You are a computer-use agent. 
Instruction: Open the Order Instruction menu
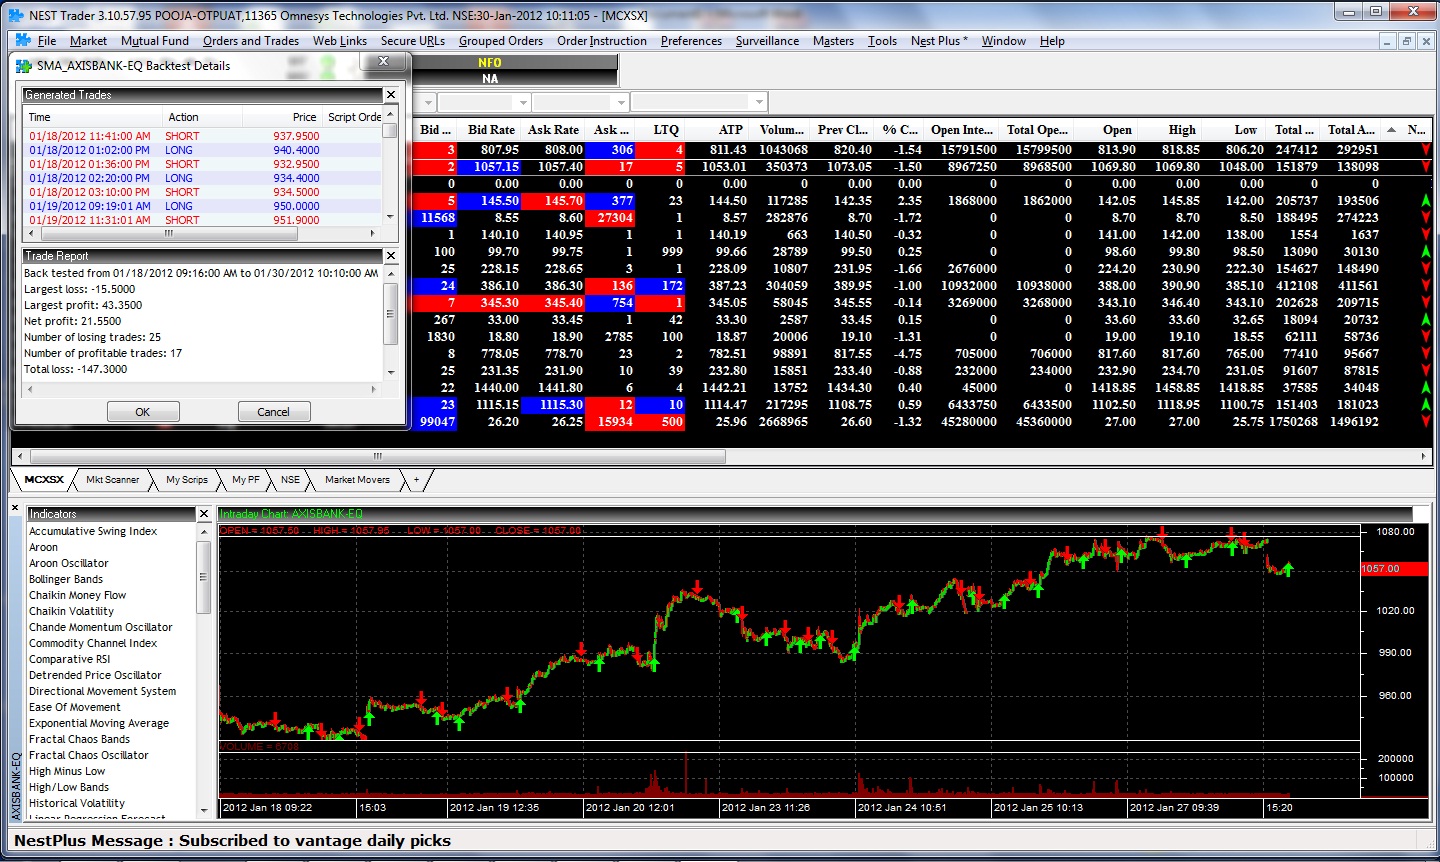click(602, 41)
